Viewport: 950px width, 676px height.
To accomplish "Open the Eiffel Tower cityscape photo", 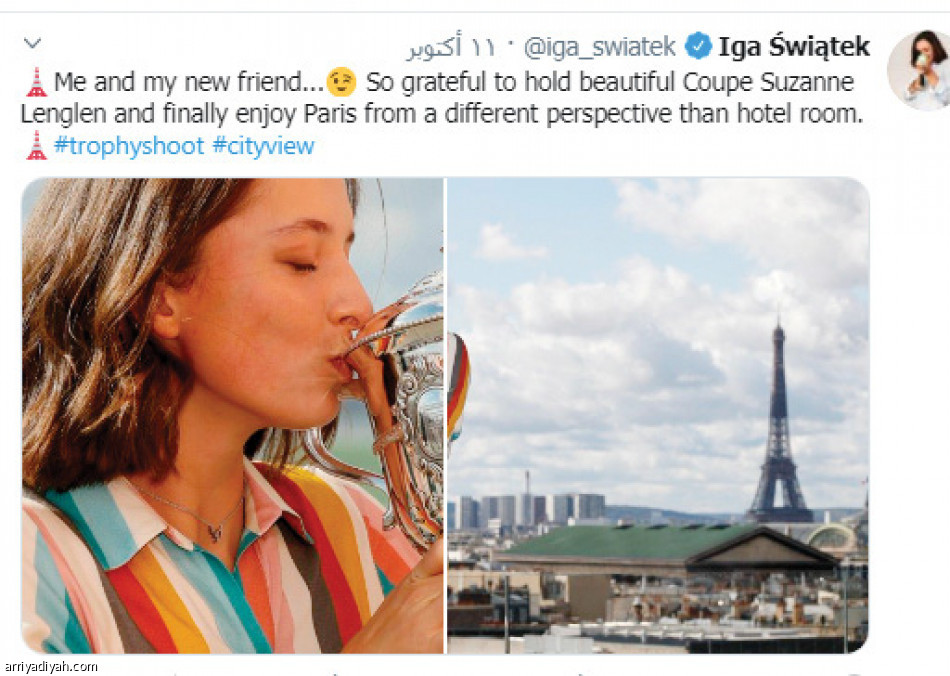I will pyautogui.click(x=658, y=416).
